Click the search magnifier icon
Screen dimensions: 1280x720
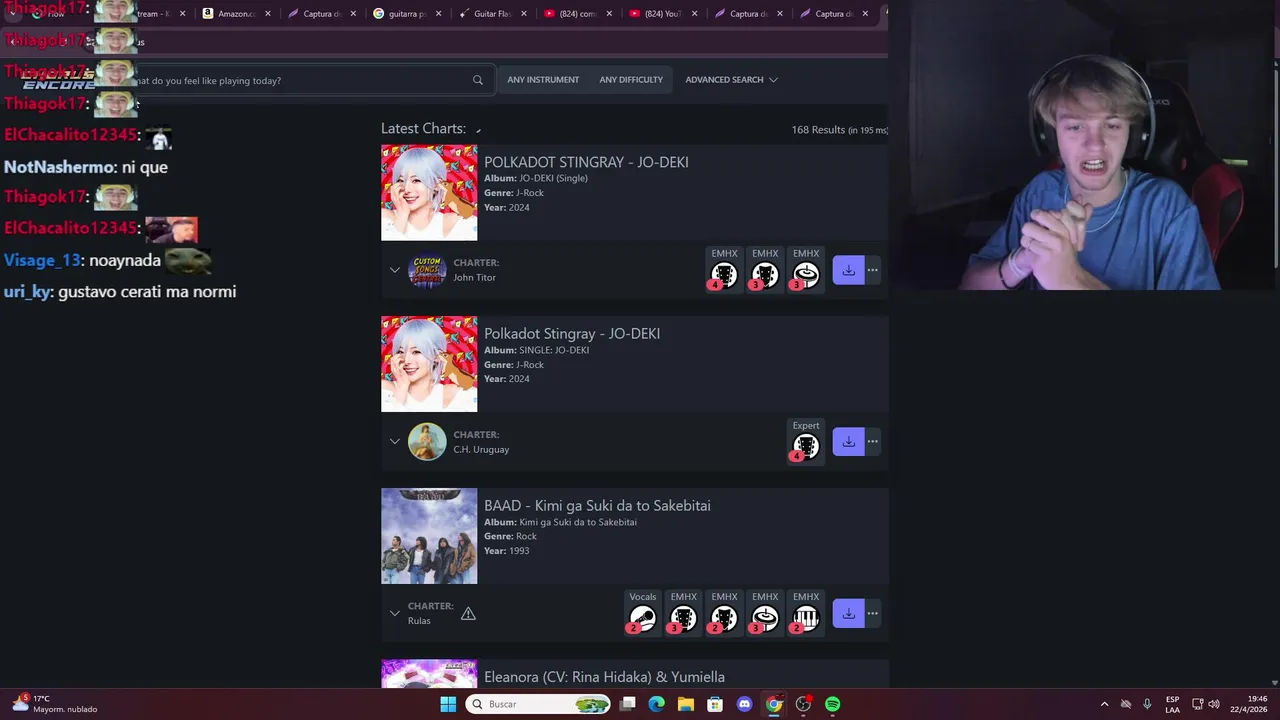477,80
